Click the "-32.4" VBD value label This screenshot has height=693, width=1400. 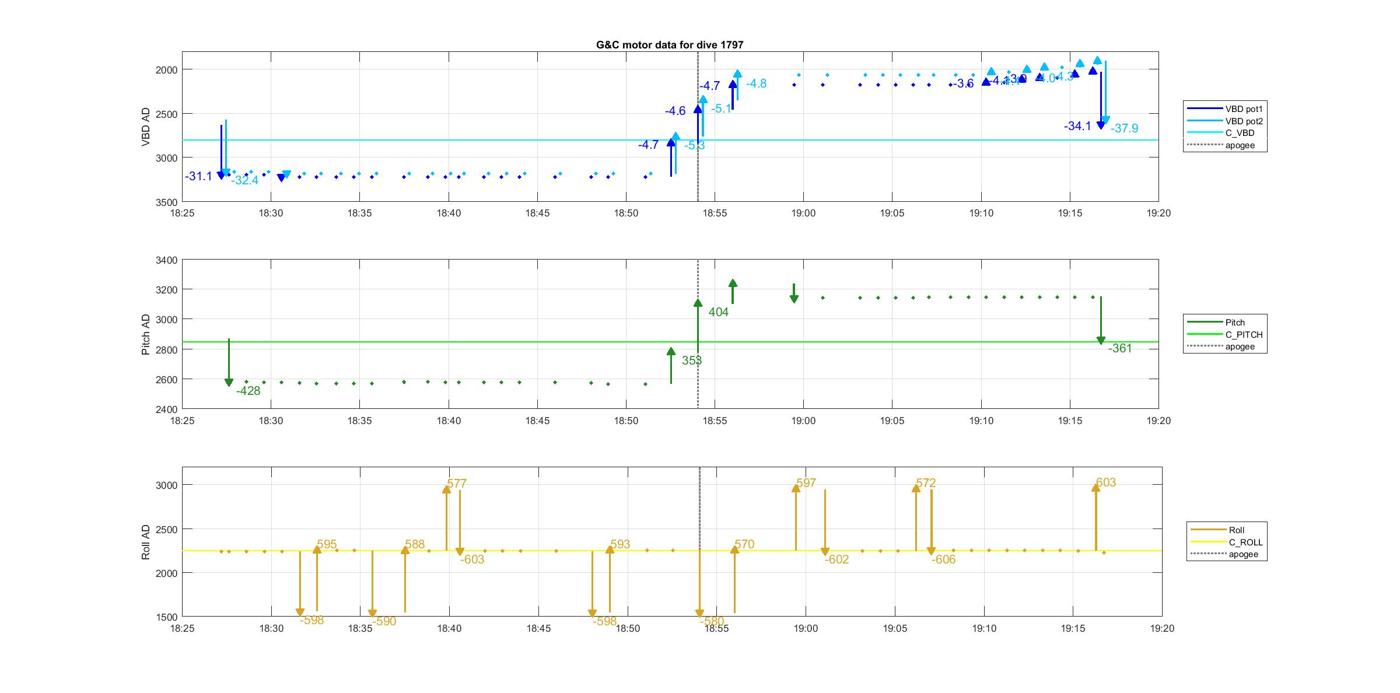coord(245,181)
